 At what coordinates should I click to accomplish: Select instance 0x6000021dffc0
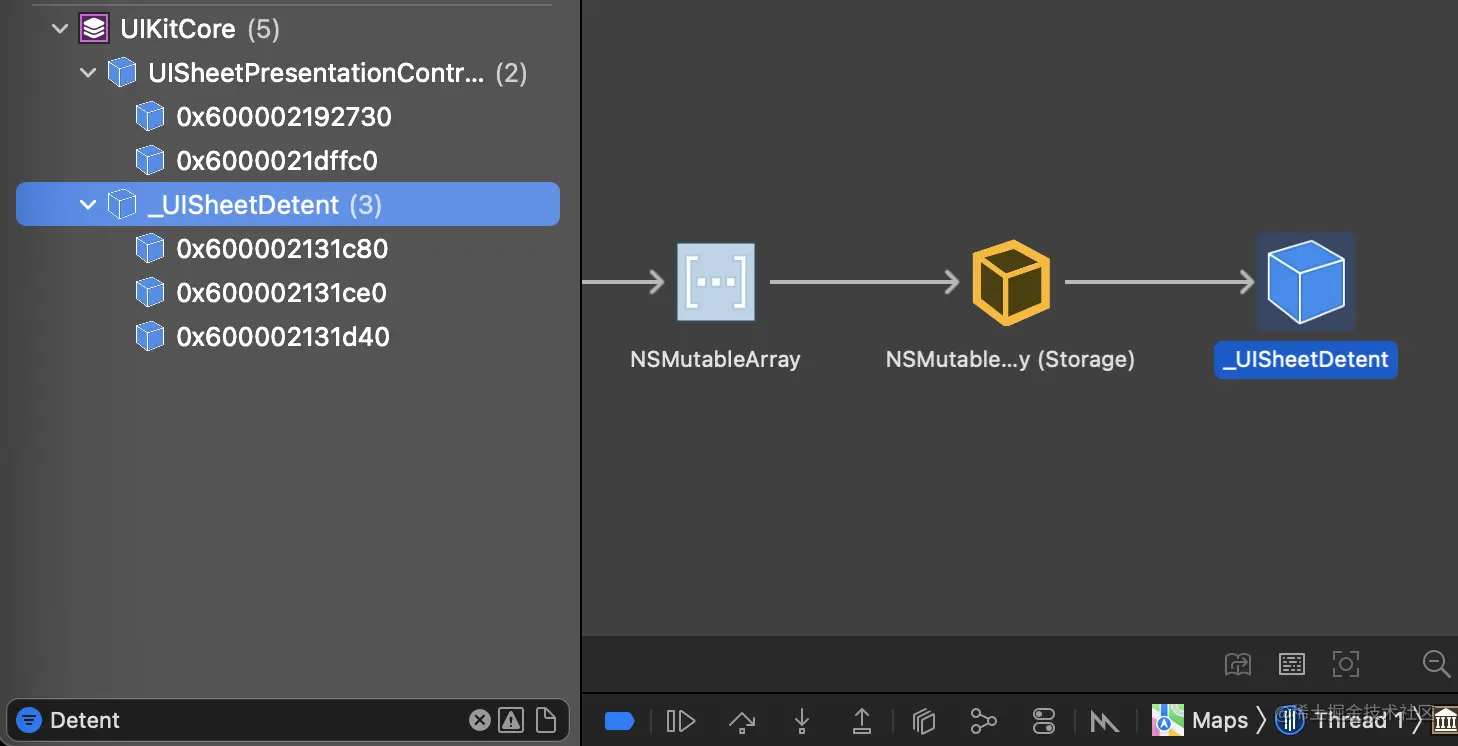[x=288, y=161]
